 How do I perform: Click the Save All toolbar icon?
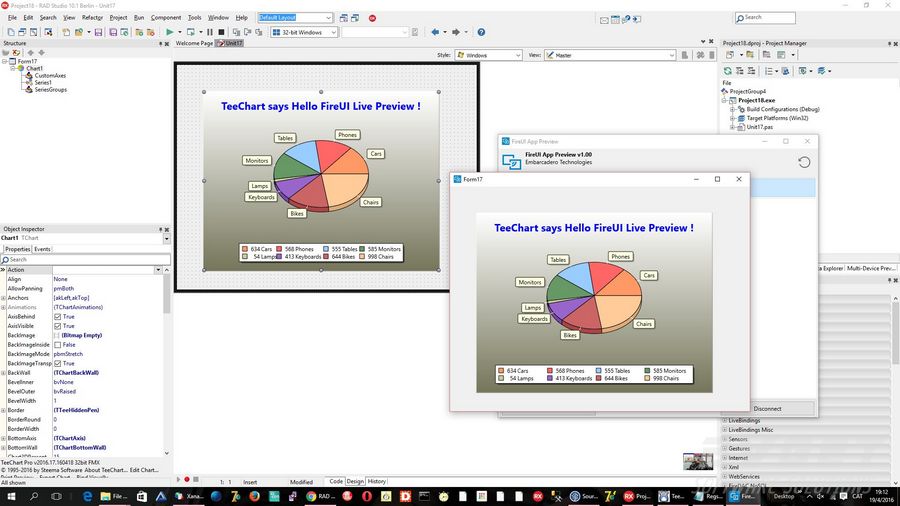coord(113,32)
